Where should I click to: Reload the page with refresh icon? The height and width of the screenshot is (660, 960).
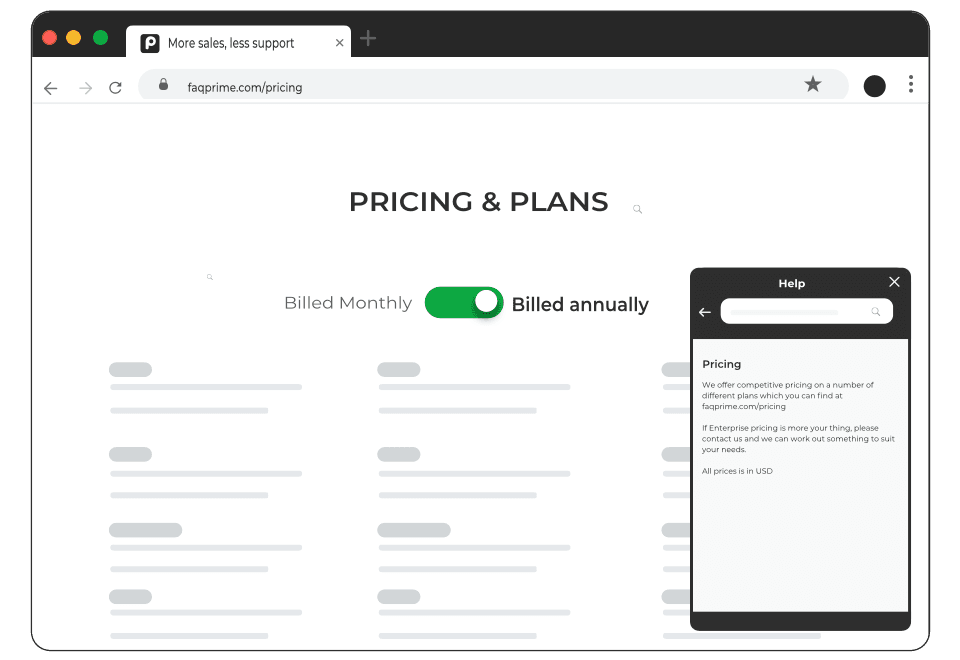[x=115, y=88]
